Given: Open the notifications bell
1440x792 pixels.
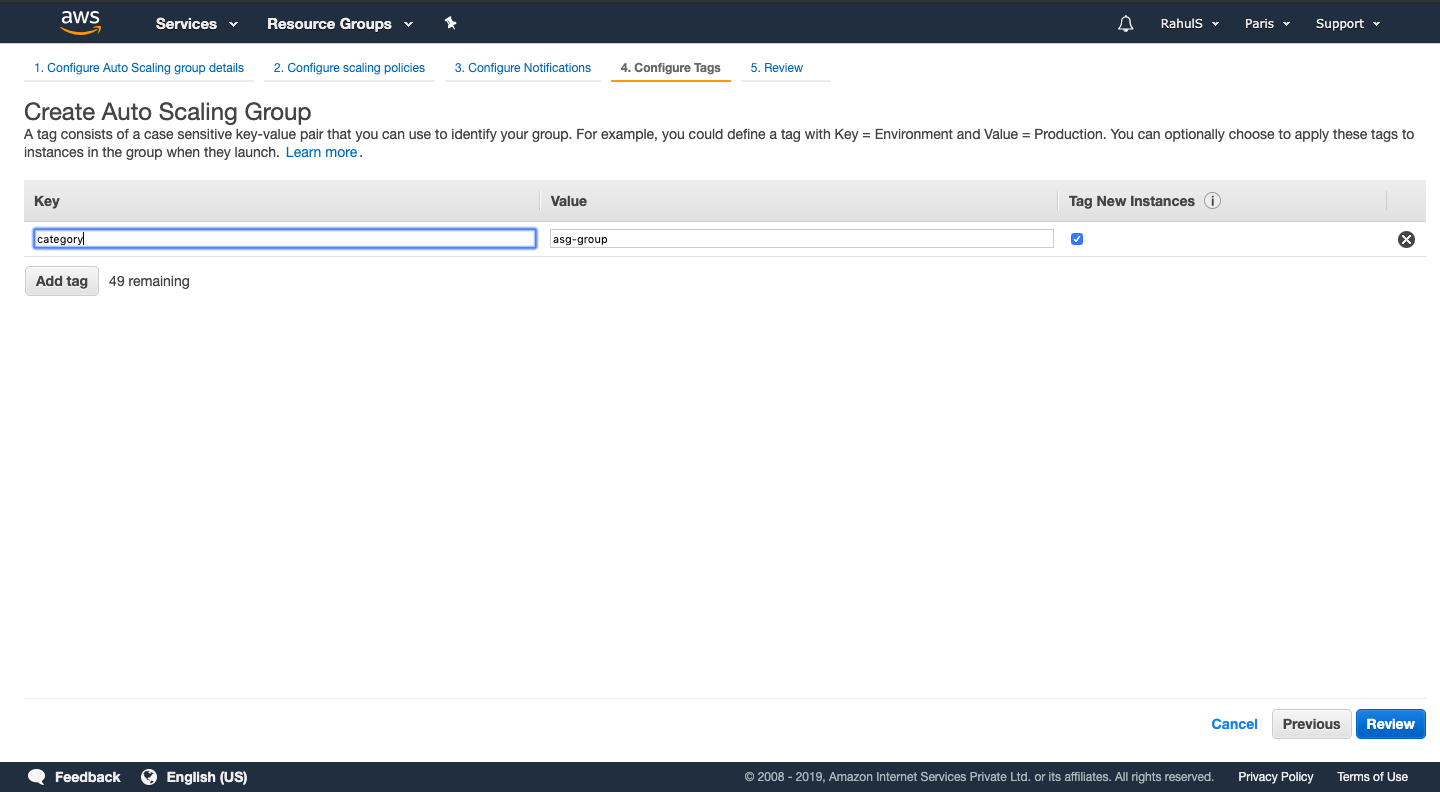Looking at the screenshot, I should [1125, 22].
